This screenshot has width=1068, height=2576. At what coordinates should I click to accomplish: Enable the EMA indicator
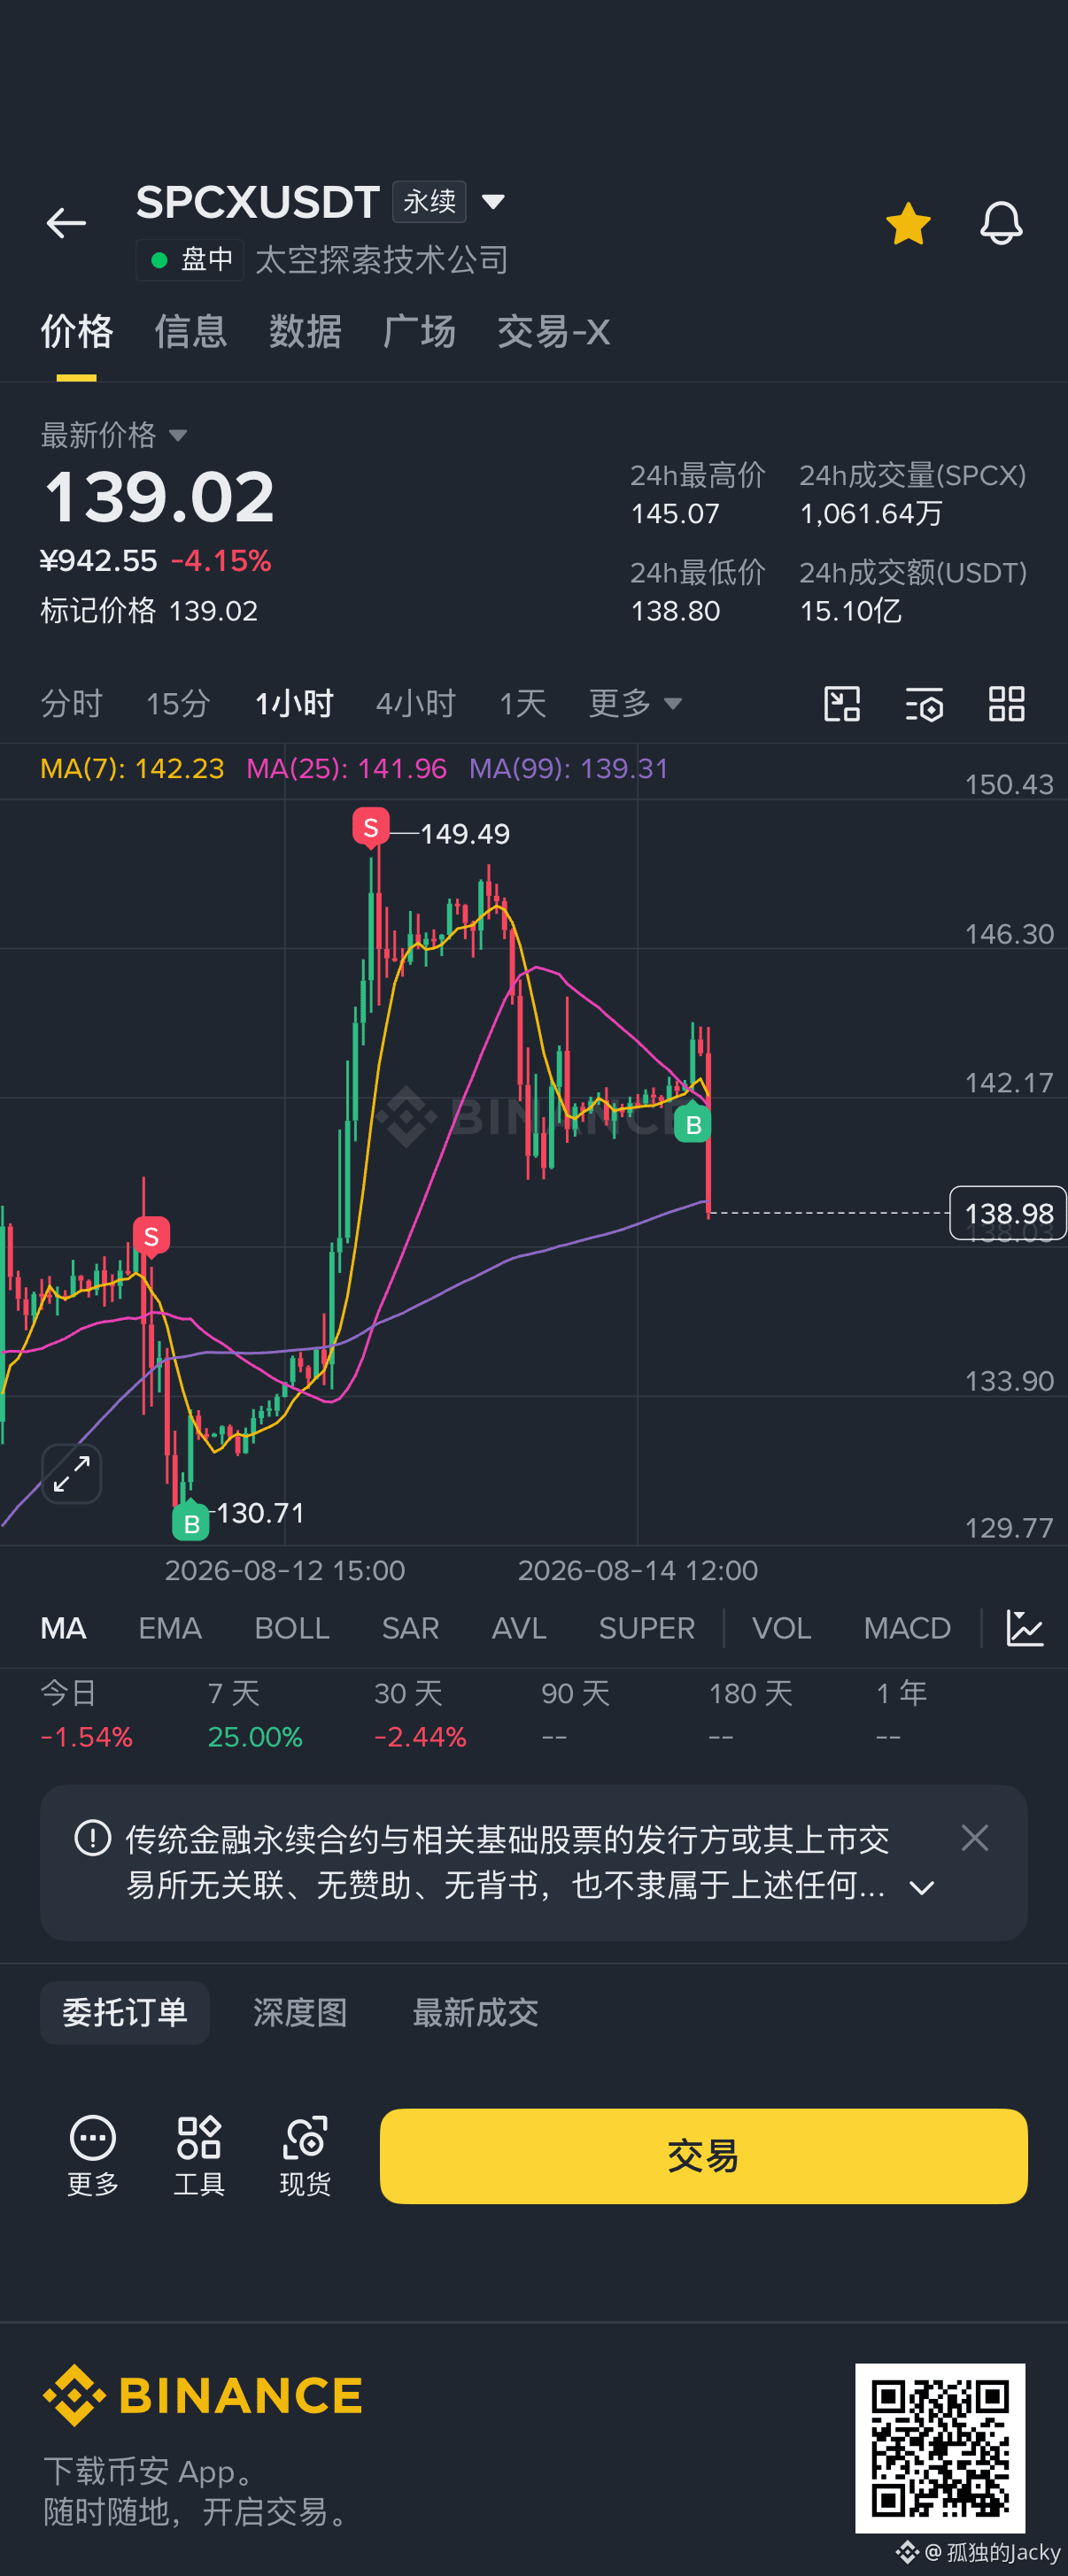pyautogui.click(x=170, y=1628)
